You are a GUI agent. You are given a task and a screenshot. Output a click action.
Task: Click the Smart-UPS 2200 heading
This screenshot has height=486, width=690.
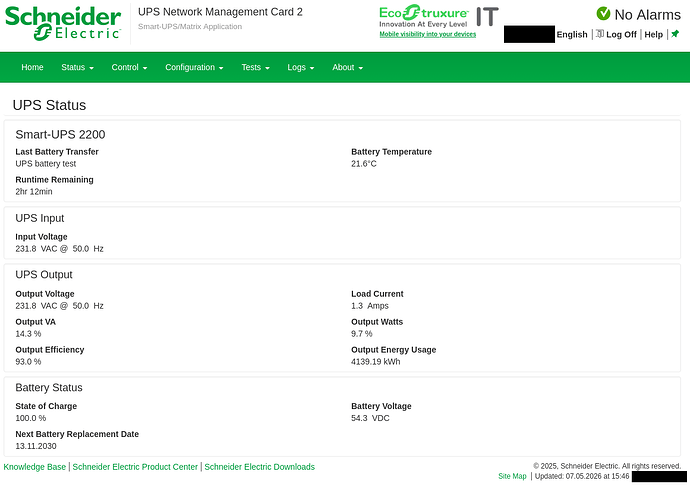60,134
